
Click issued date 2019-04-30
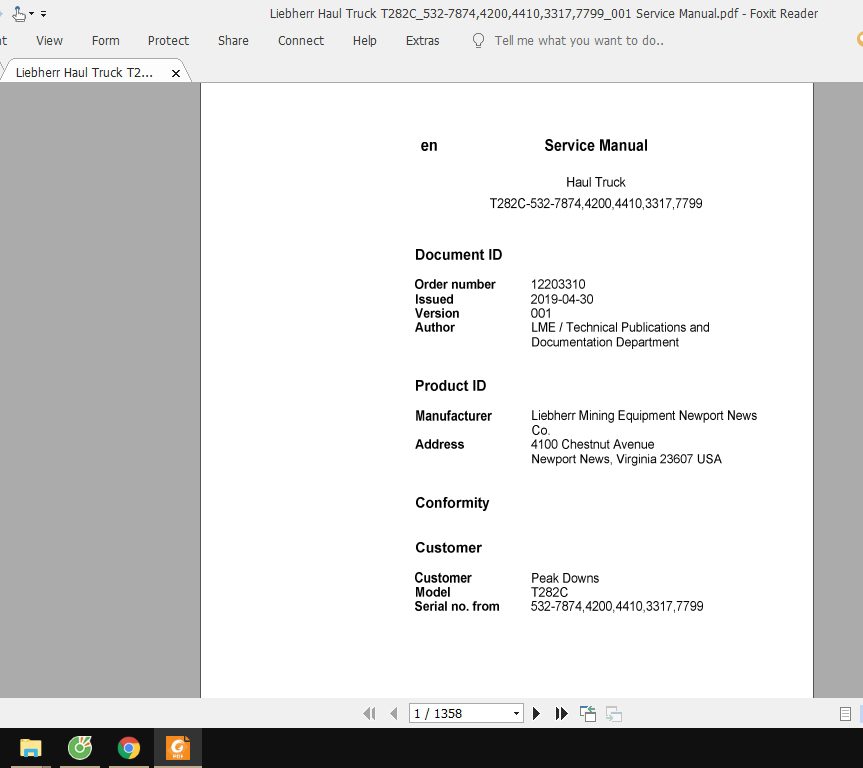click(562, 299)
